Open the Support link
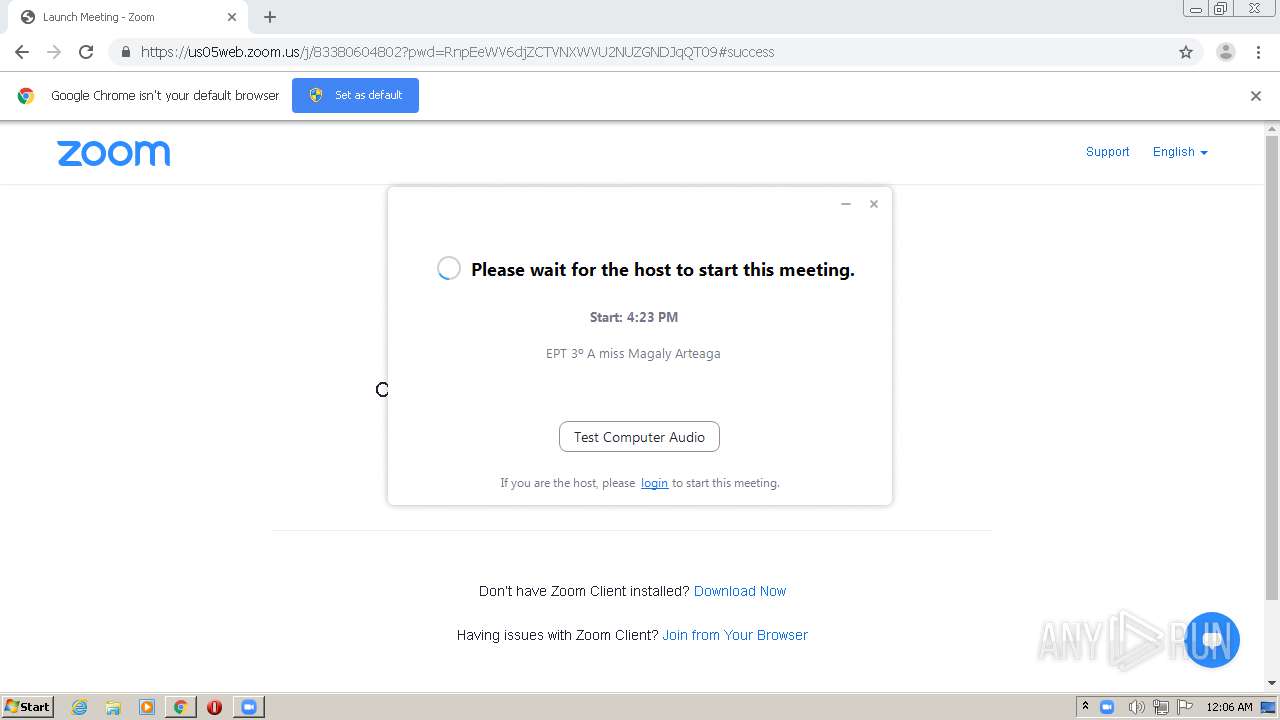1280x720 pixels. pos(1107,152)
